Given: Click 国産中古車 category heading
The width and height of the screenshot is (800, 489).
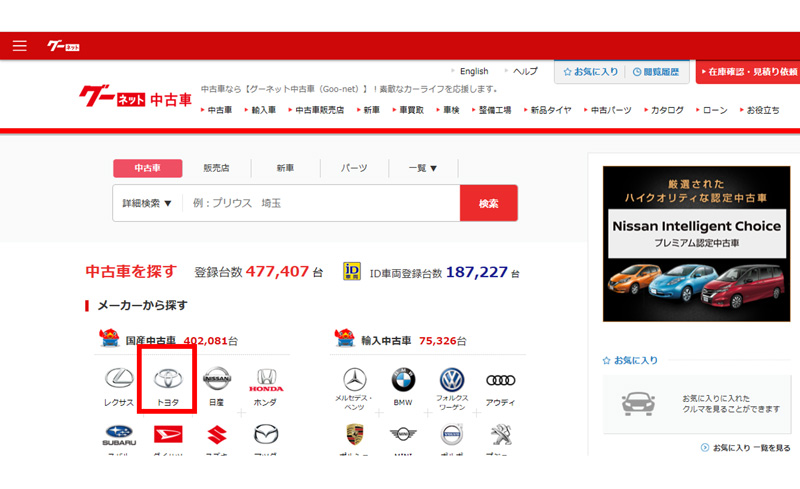Looking at the screenshot, I should (151, 340).
